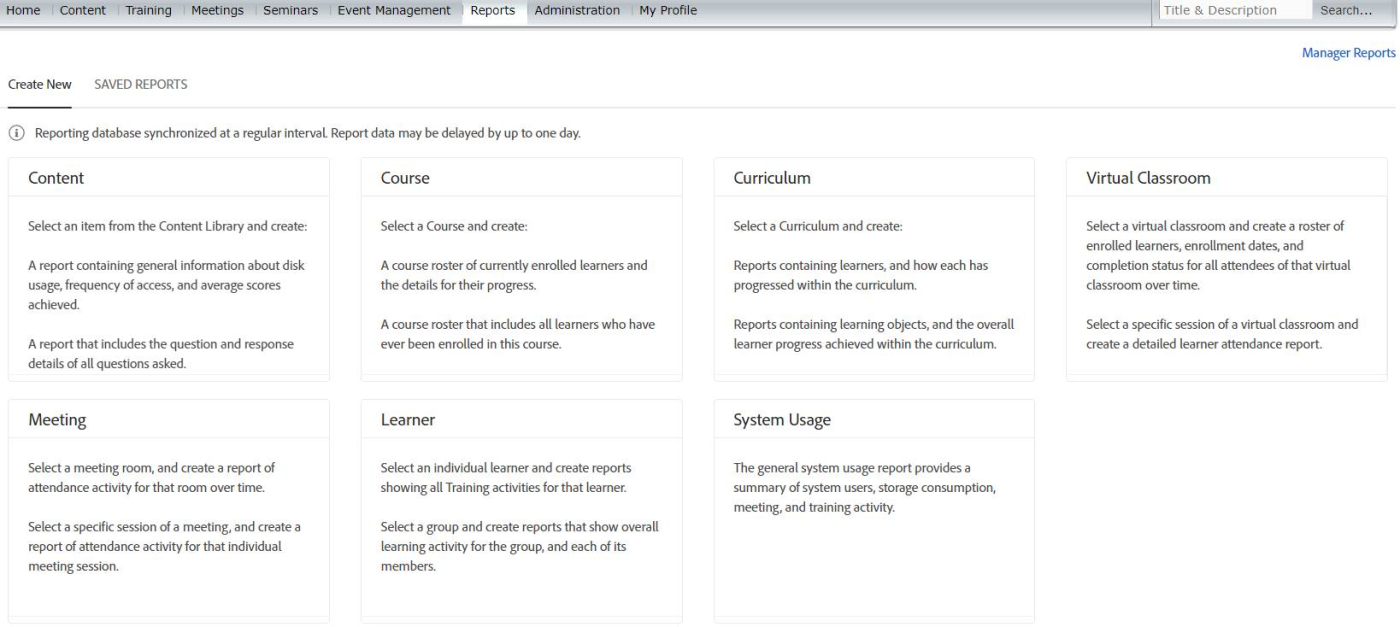The height and width of the screenshot is (627, 1400).
Task: Focus the Search... box in the top bar
Action: tap(1345, 11)
